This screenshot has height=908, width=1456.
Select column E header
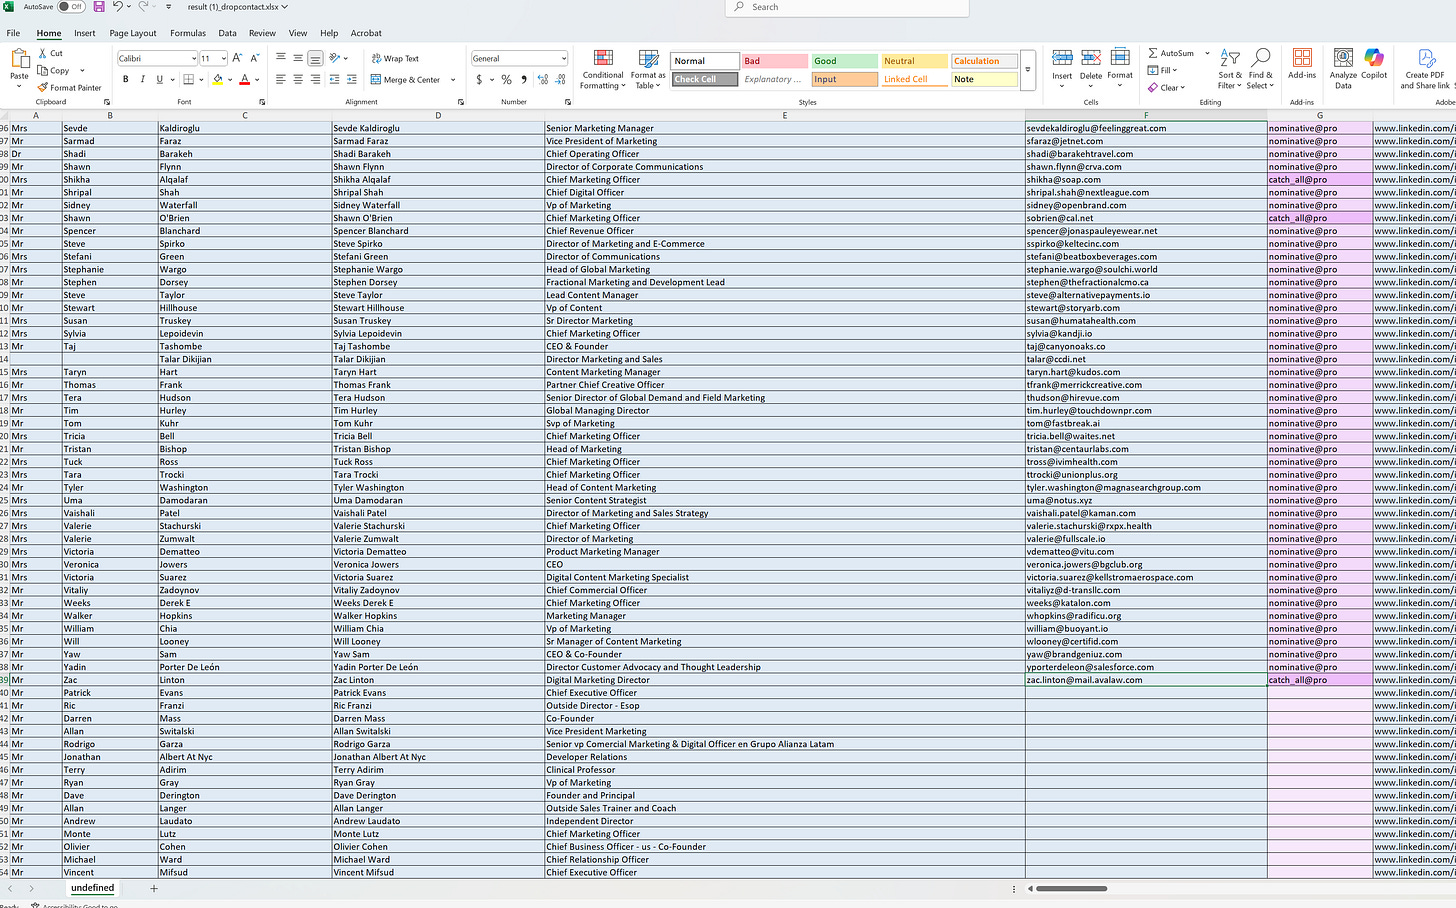[784, 116]
